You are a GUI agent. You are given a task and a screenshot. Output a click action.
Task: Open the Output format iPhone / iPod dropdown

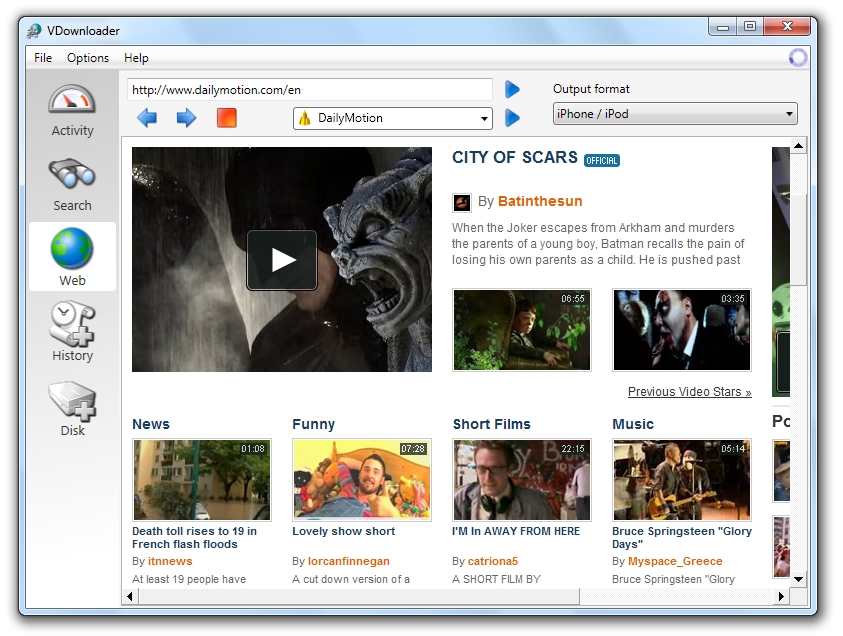coord(675,114)
